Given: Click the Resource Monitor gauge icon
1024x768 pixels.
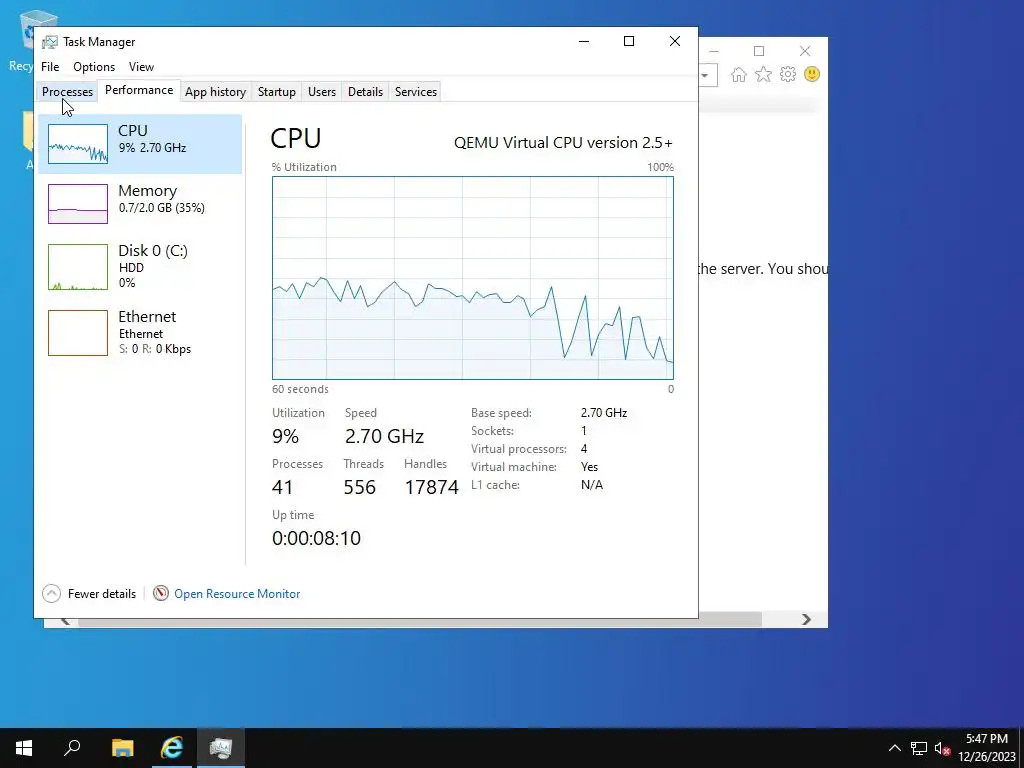Looking at the screenshot, I should [x=161, y=593].
